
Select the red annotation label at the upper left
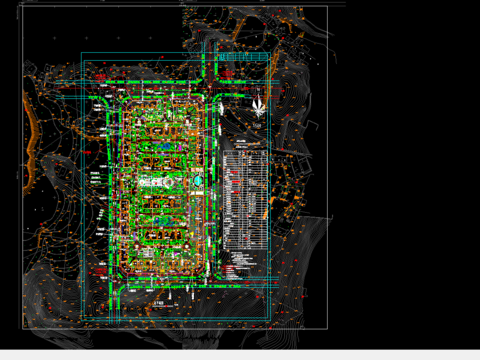(101, 78)
